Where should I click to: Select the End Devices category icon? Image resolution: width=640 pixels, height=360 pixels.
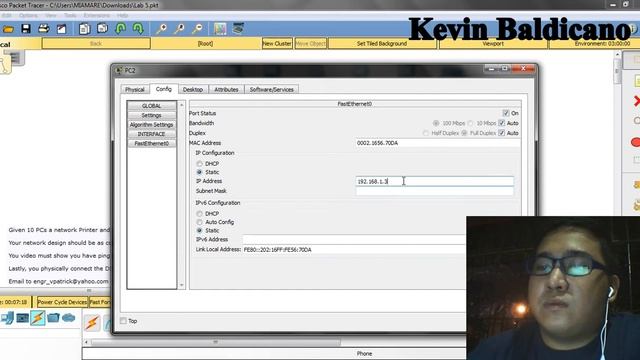point(7,318)
